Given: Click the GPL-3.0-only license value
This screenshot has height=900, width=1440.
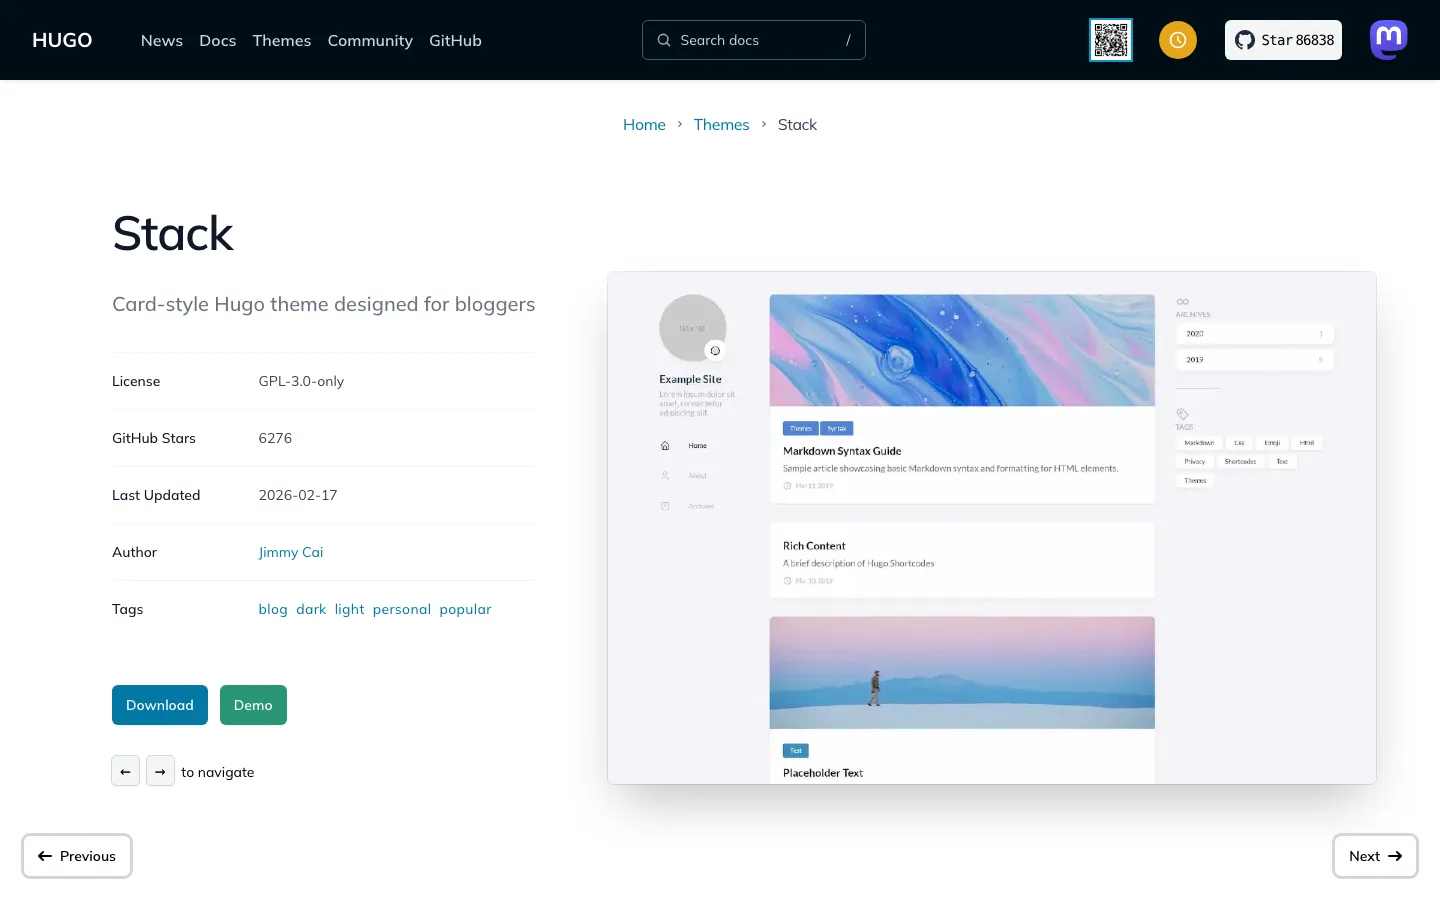Looking at the screenshot, I should [x=301, y=381].
